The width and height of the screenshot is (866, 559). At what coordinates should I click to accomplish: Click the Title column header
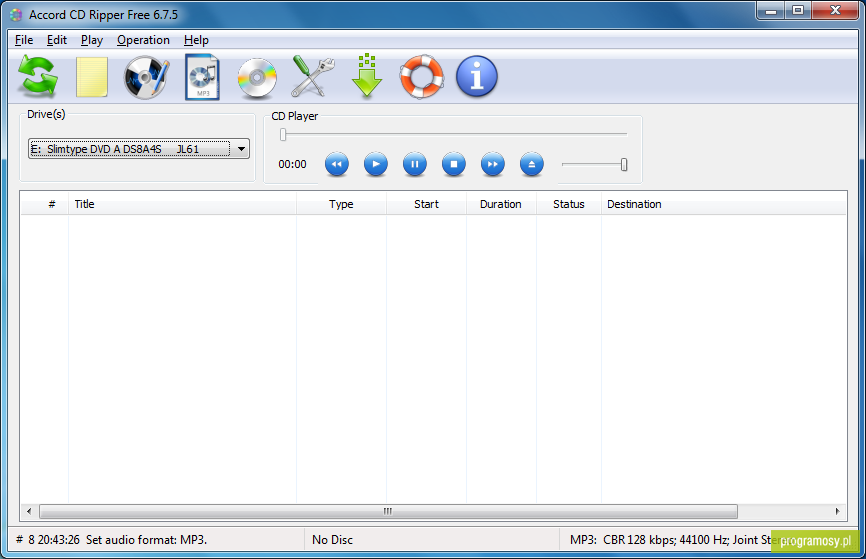(x=182, y=204)
